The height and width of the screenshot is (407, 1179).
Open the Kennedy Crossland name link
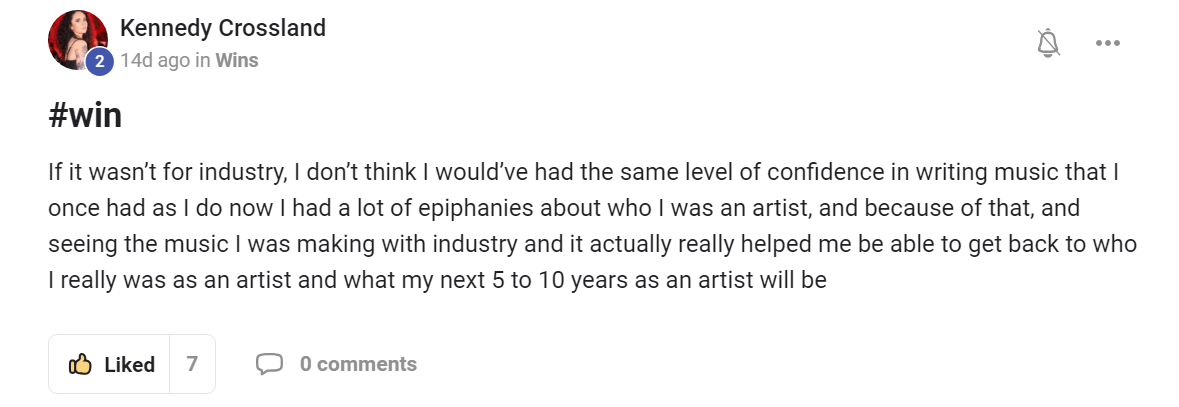[222, 28]
